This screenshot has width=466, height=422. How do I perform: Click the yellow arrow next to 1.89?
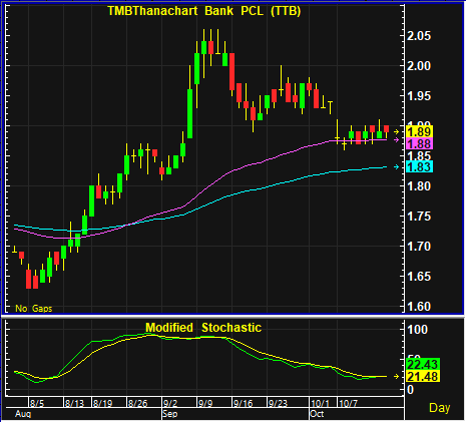tap(396, 132)
